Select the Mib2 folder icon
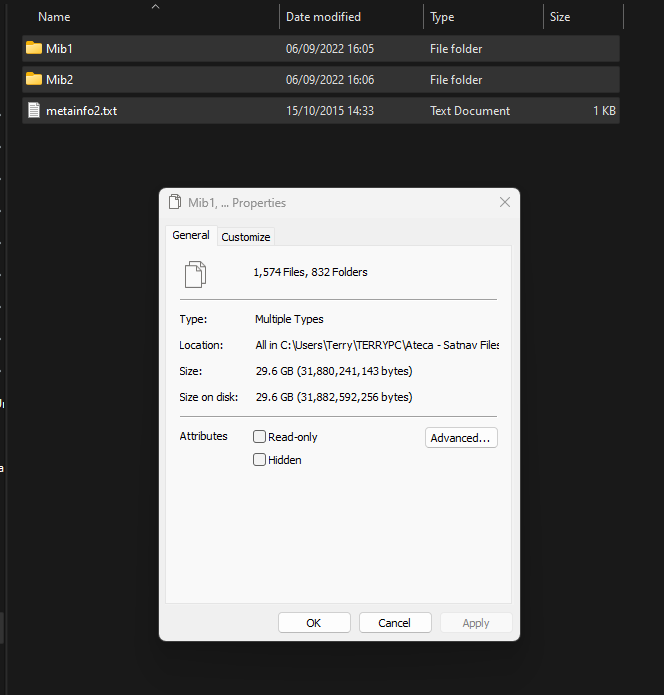664x695 pixels. pos(34,79)
